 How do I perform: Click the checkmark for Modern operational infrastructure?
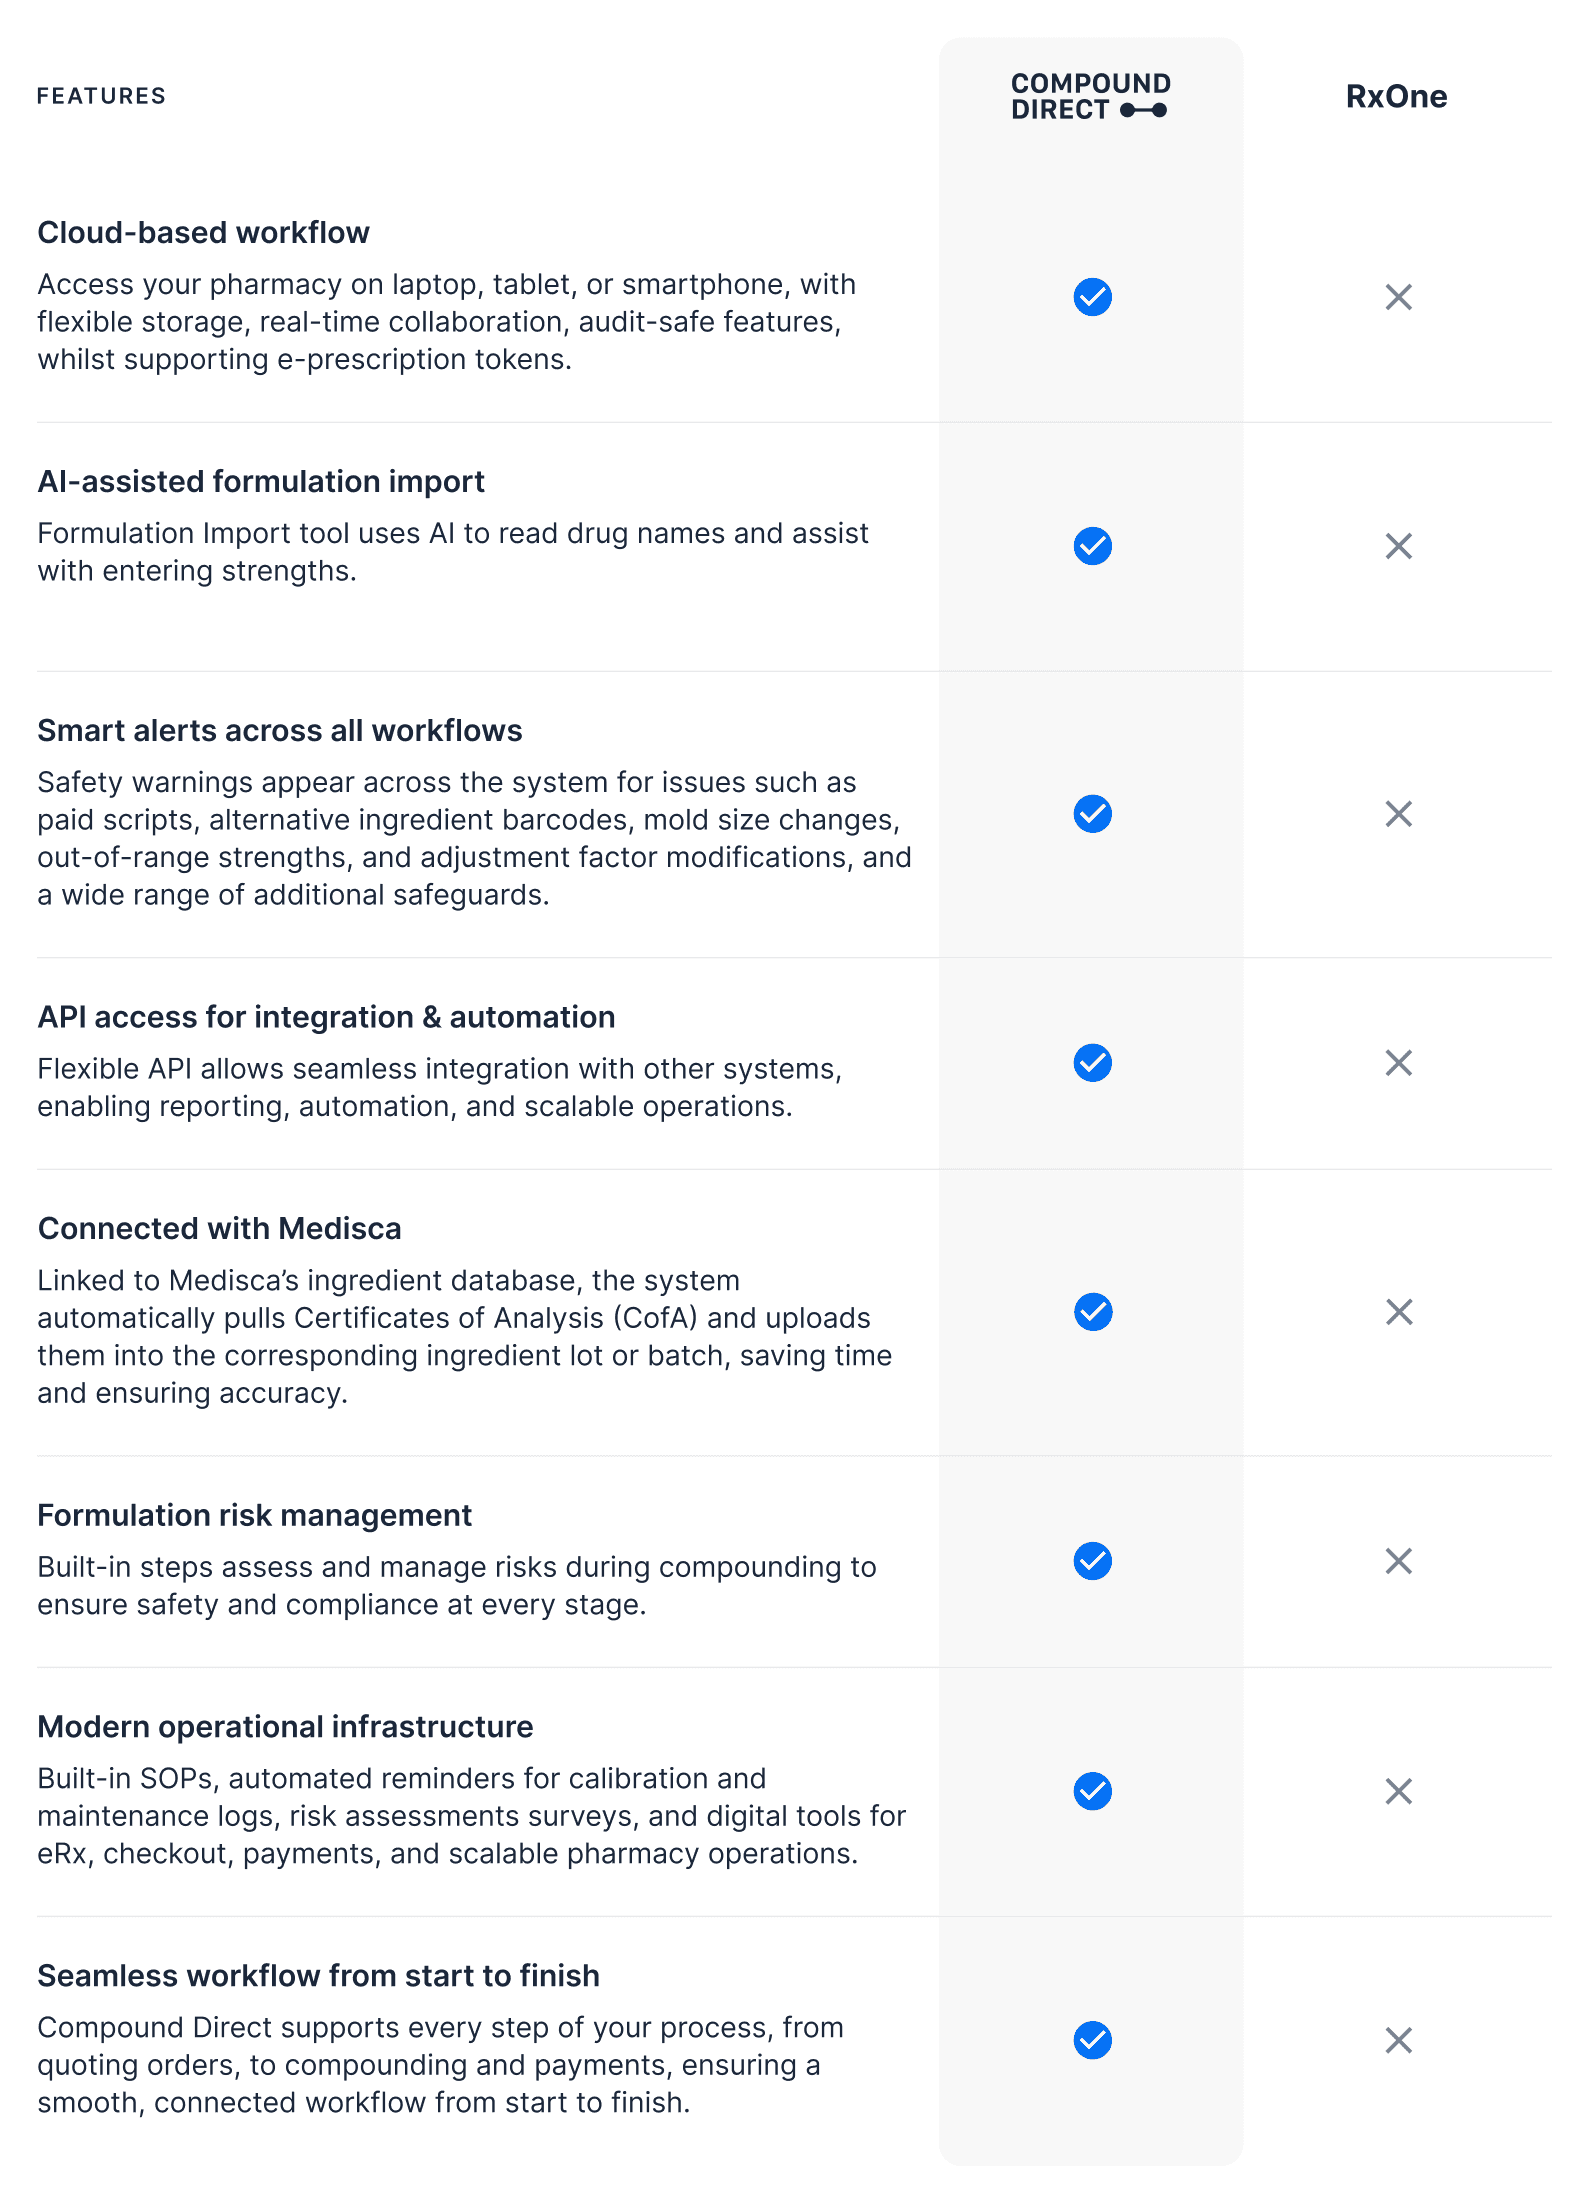(x=1092, y=1791)
